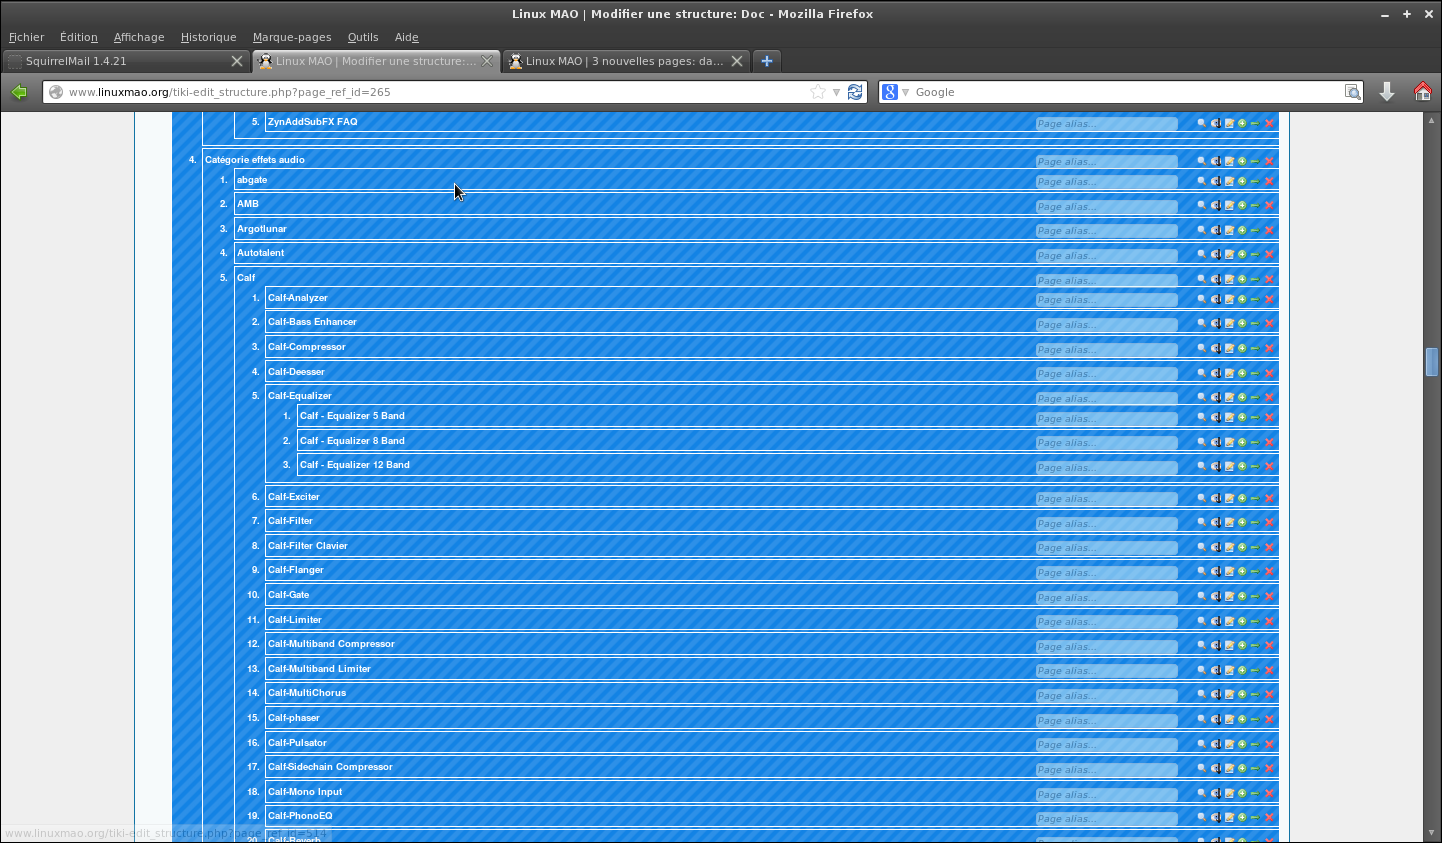Screen dimensions: 1442x843
Task: Click the Page alias field for Calf-Equalizer
Action: coord(1106,398)
